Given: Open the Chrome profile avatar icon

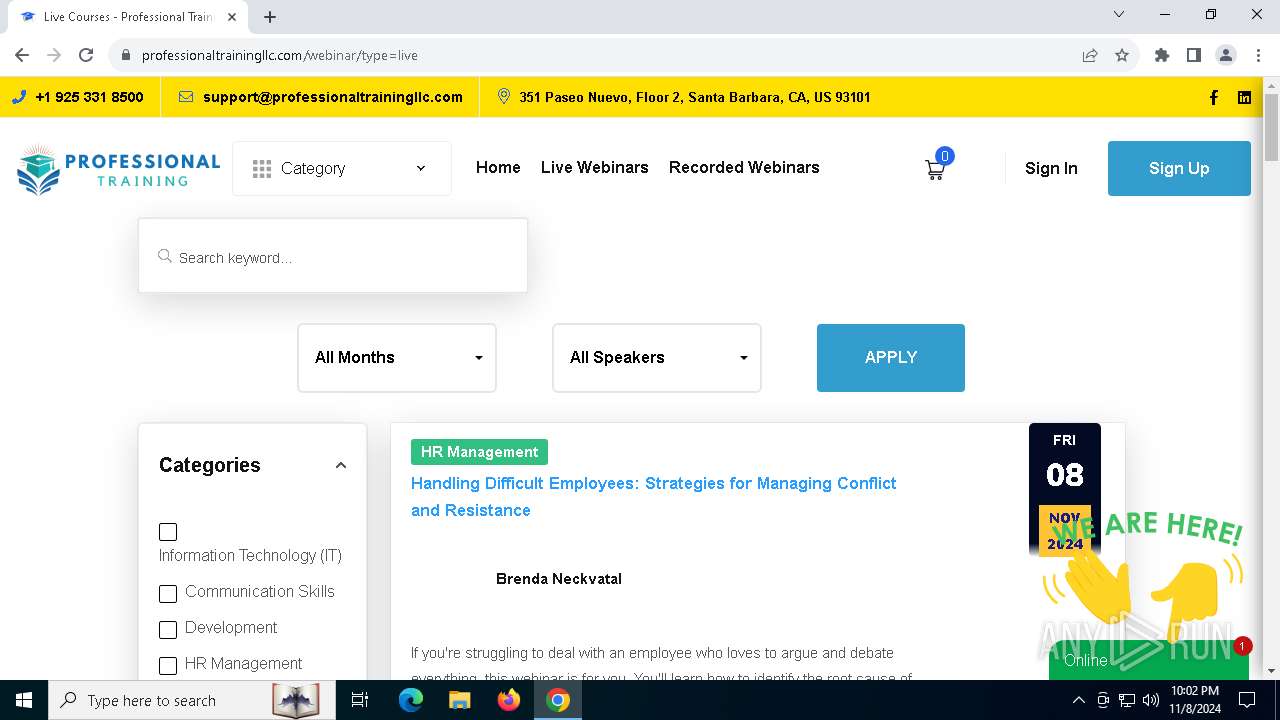Looking at the screenshot, I should pos(1226,55).
